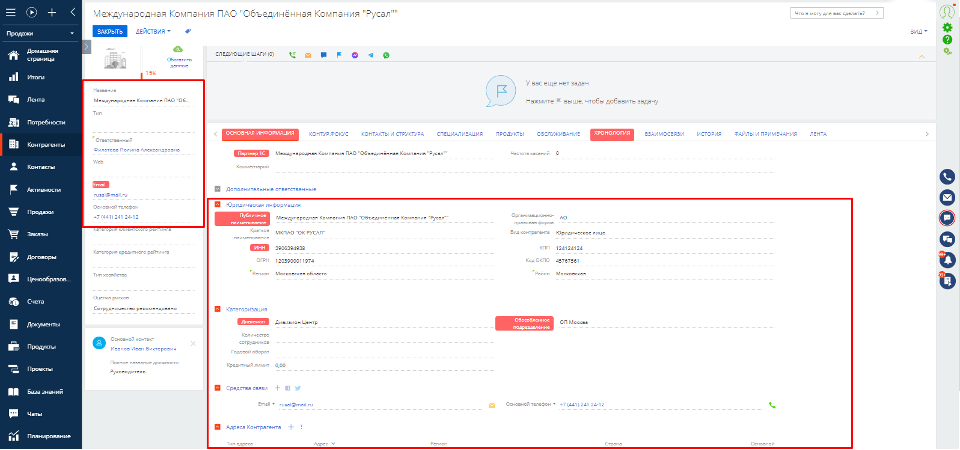Viewport: 960px width, 450px height.
Task: Click the Twitter icon in Средства связи
Action: coord(298,388)
